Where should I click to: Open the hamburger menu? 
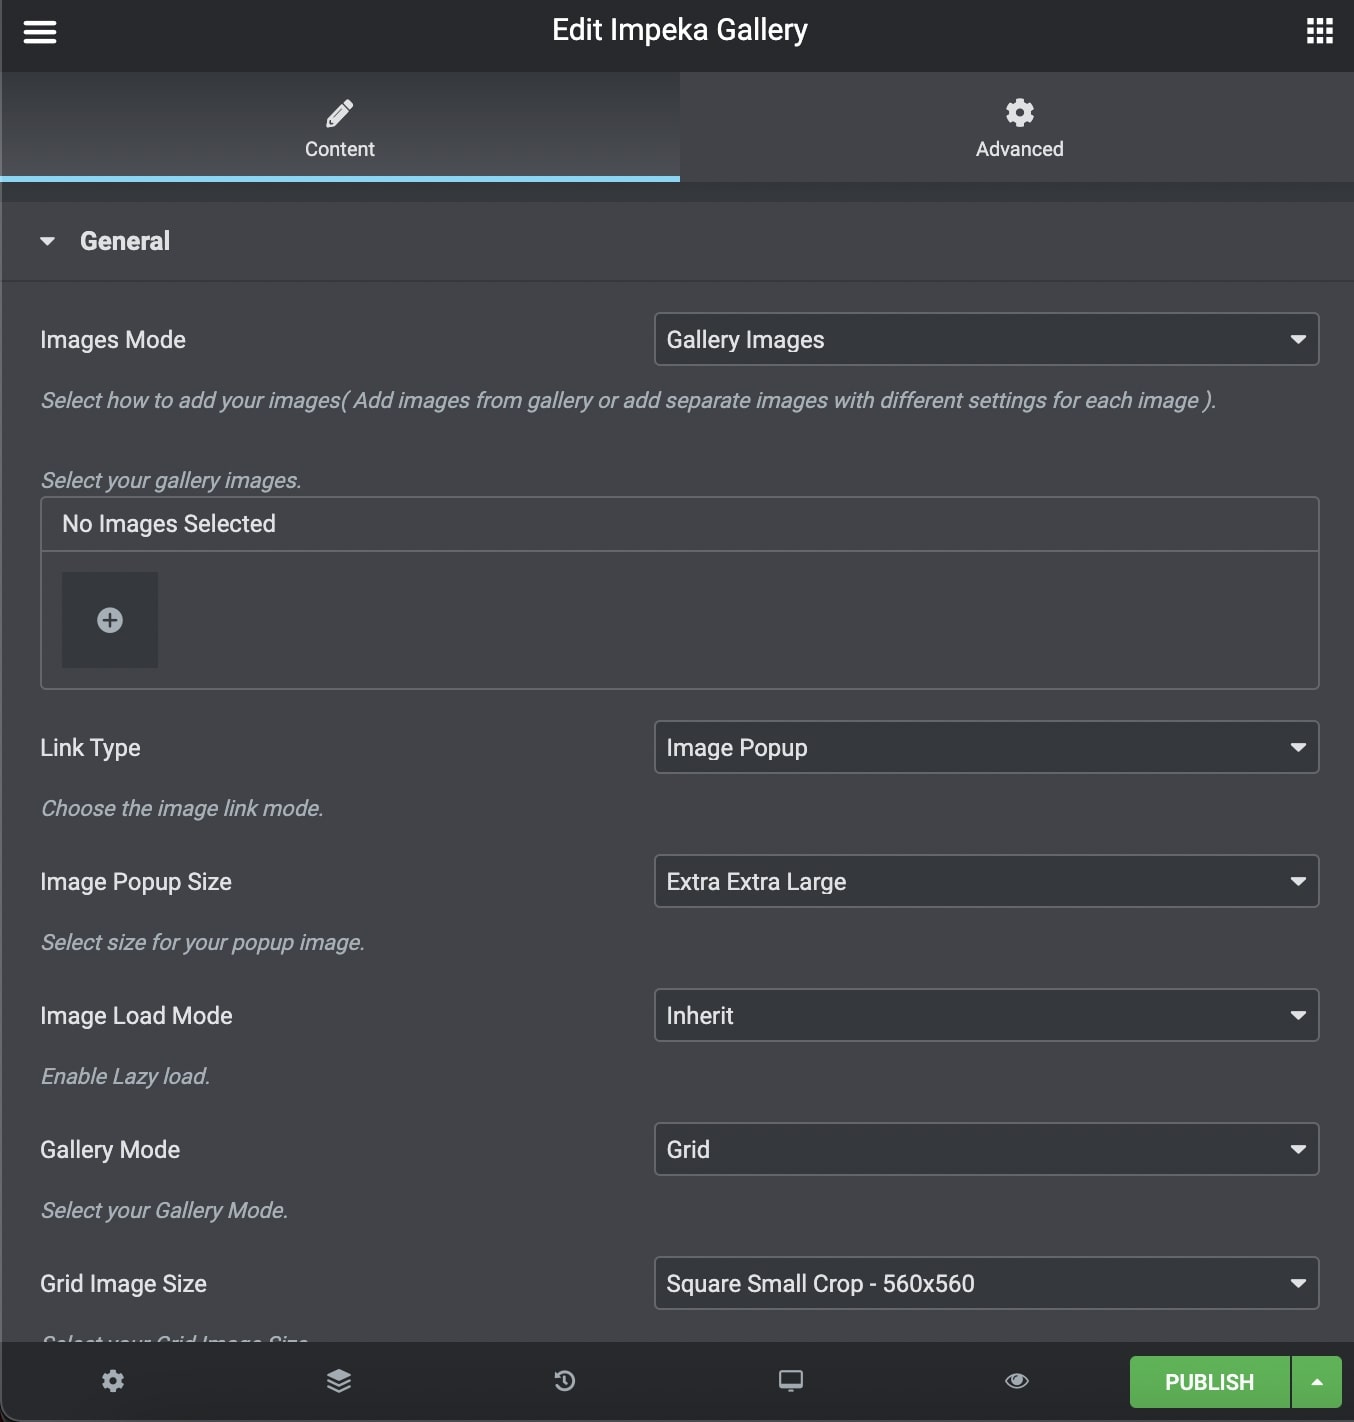coord(40,32)
